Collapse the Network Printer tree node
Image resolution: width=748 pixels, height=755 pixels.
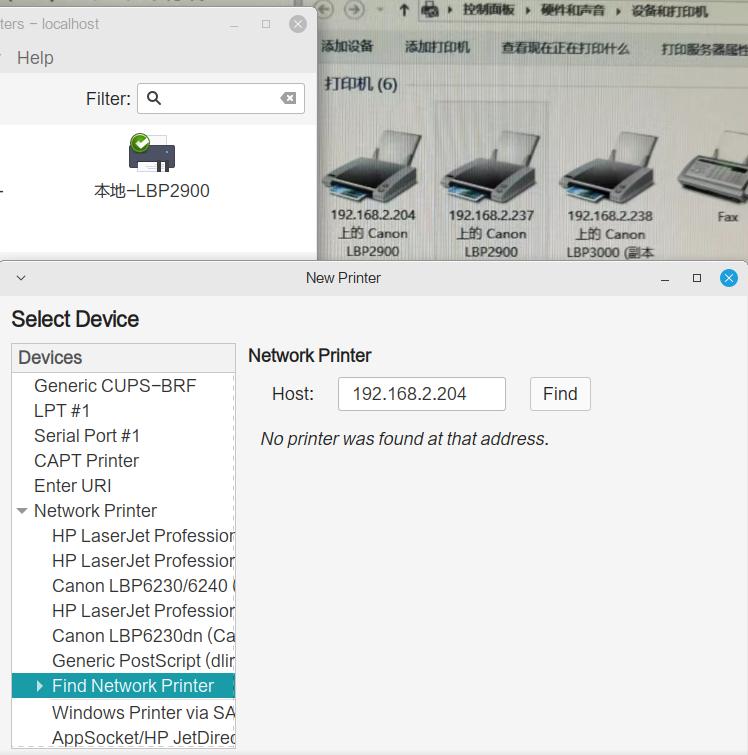[22, 511]
